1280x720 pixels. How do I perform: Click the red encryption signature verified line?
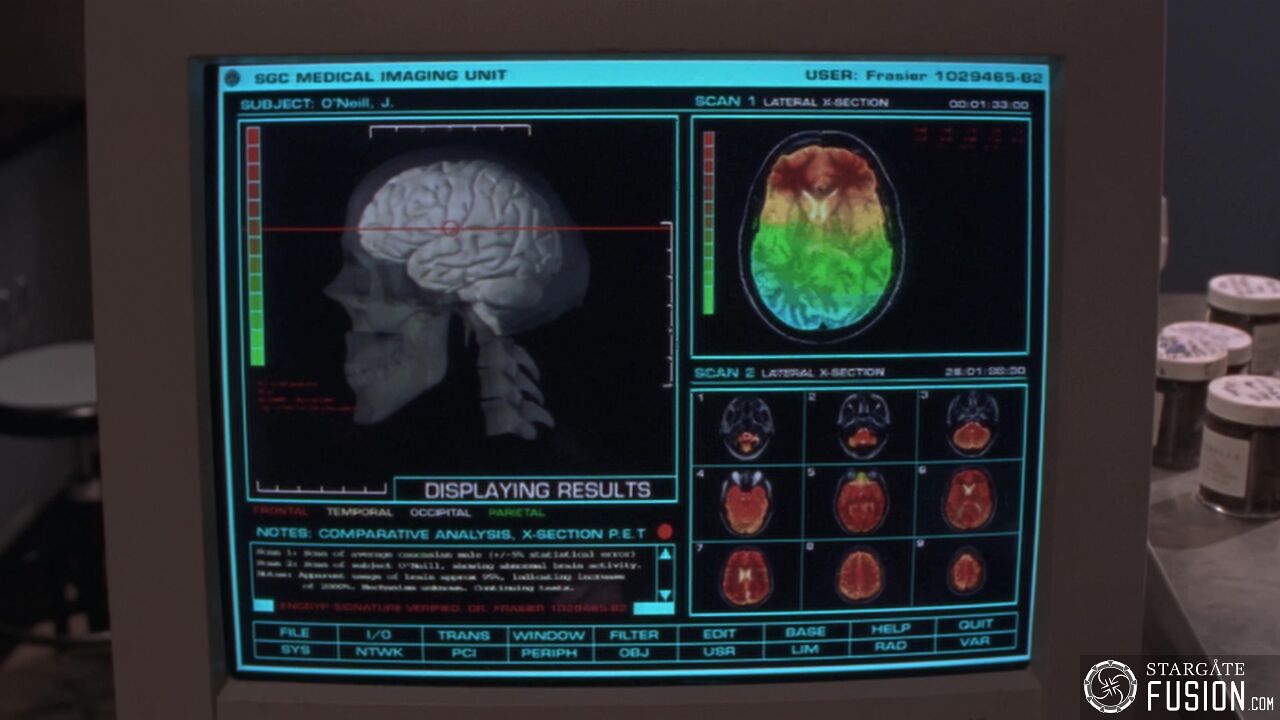[x=452, y=607]
